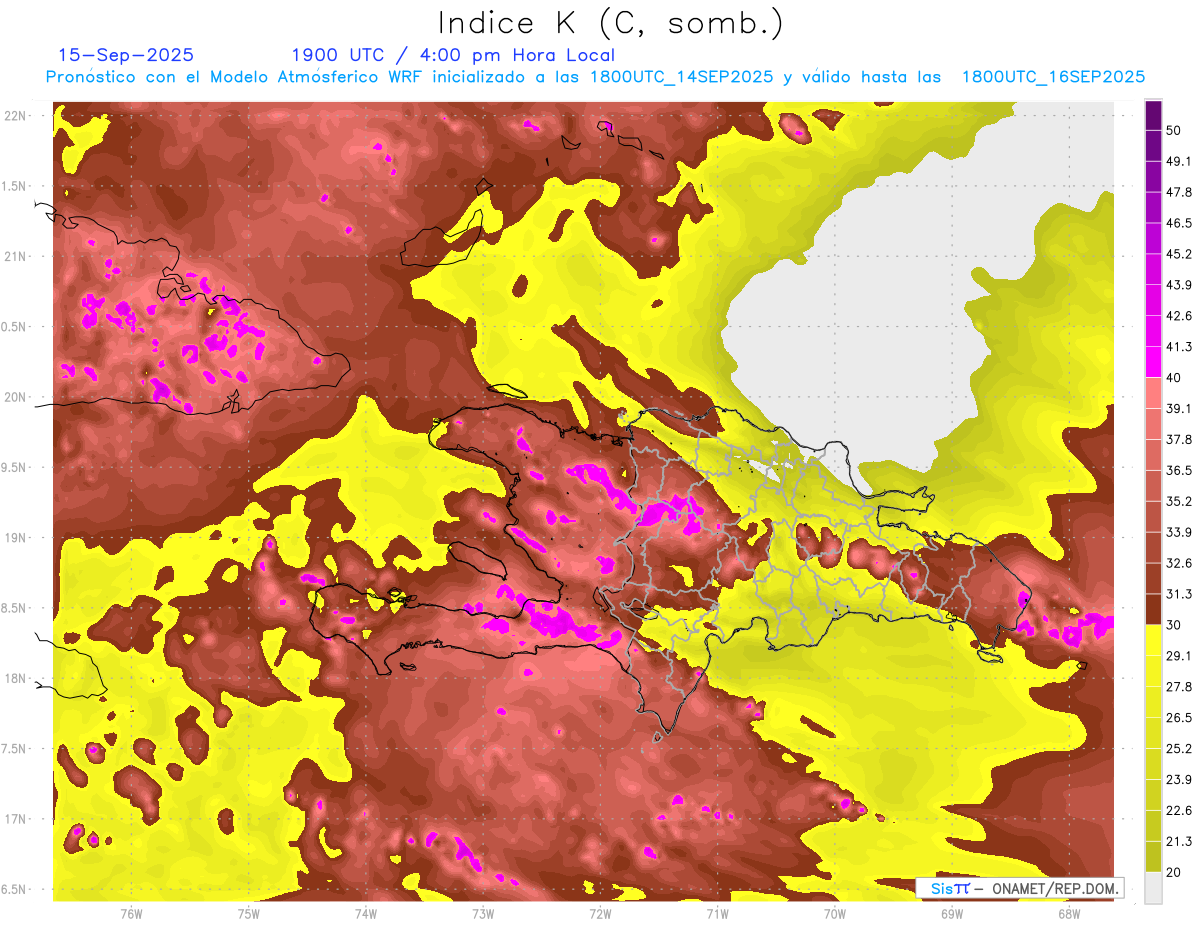The height and width of the screenshot is (927, 1200).
Task: Click the colorbar value "50"
Action: click(x=1175, y=130)
